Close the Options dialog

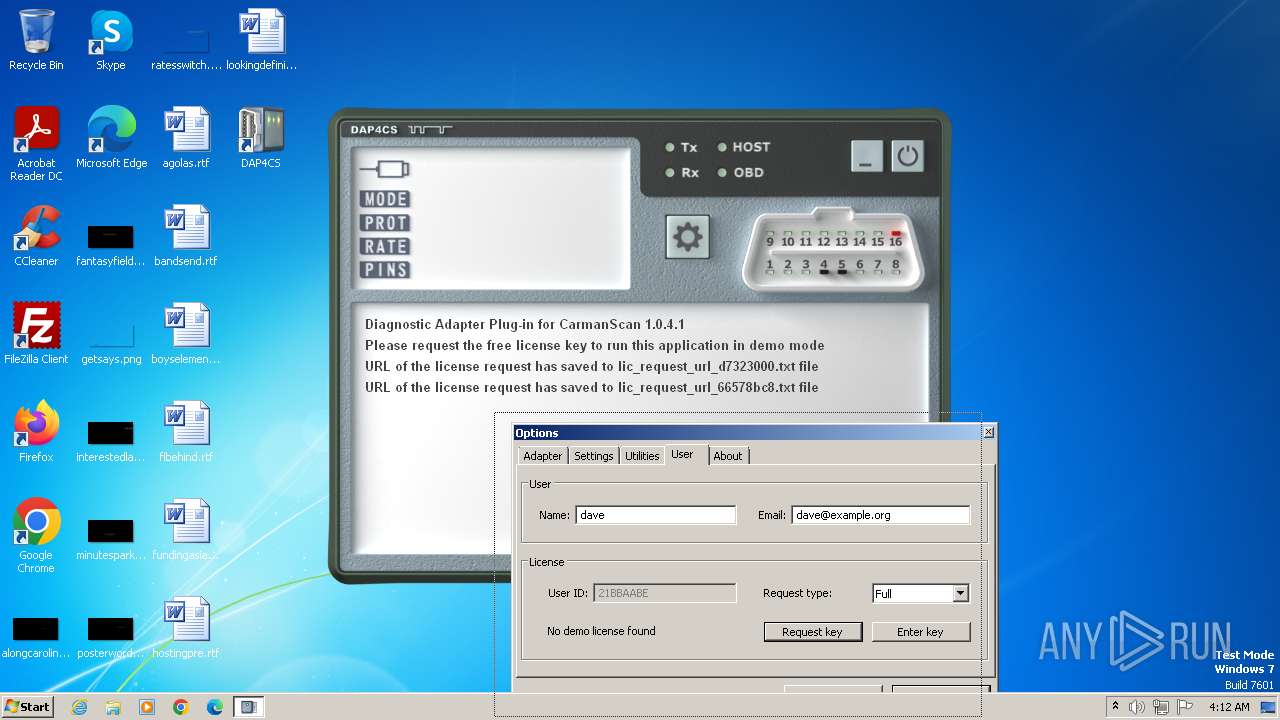click(989, 432)
